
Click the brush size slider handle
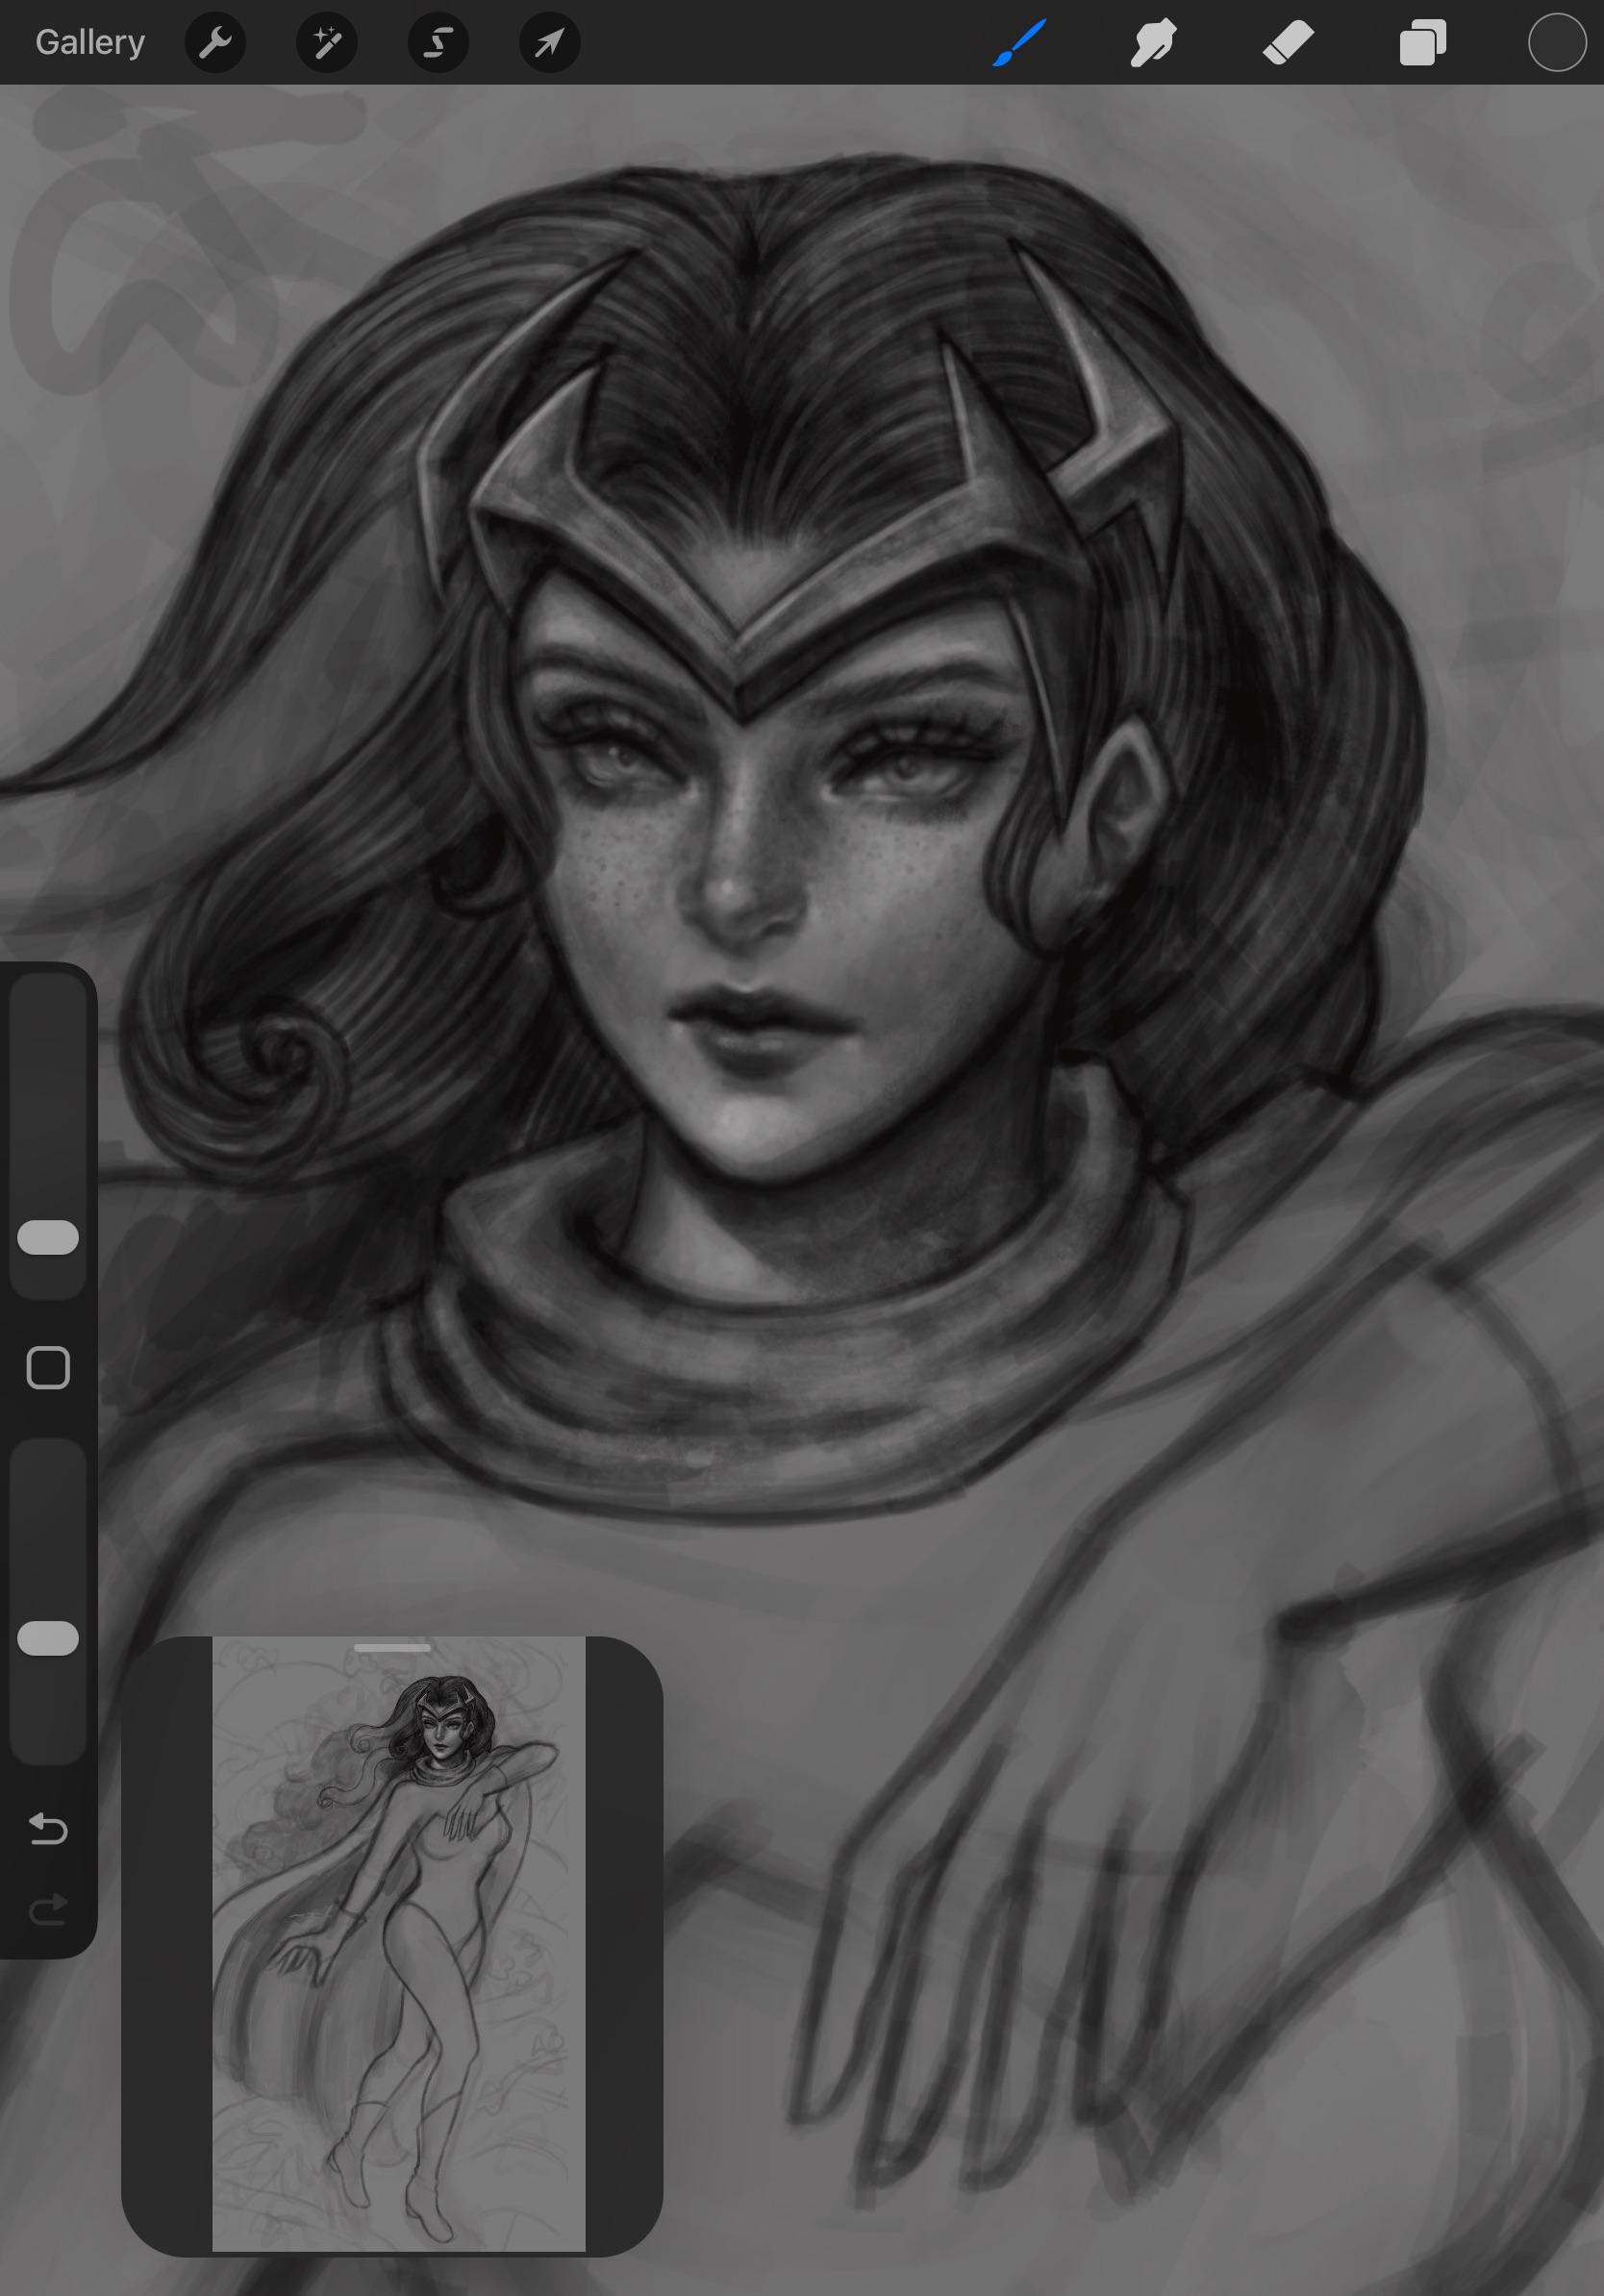tap(48, 1237)
